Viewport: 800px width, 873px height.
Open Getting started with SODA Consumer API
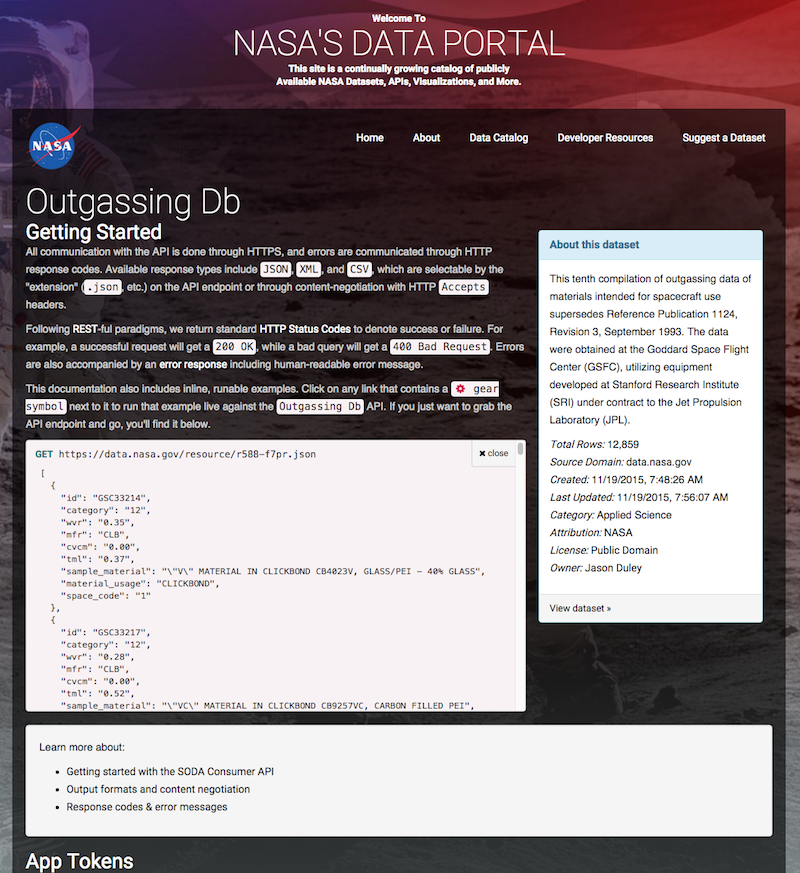170,771
